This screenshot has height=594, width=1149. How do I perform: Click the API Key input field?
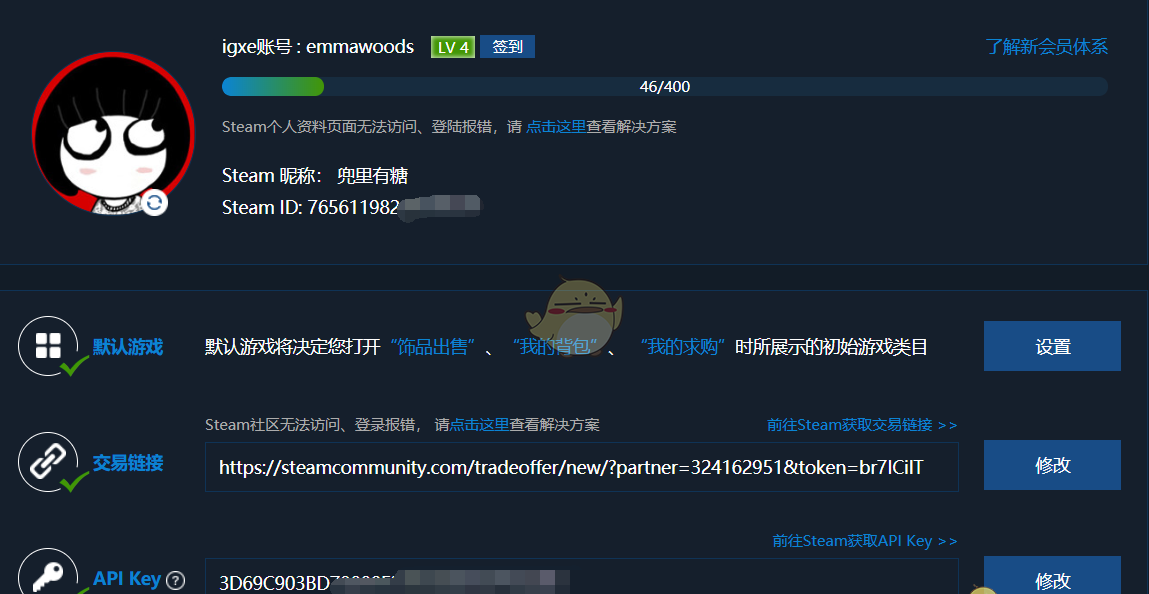582,576
